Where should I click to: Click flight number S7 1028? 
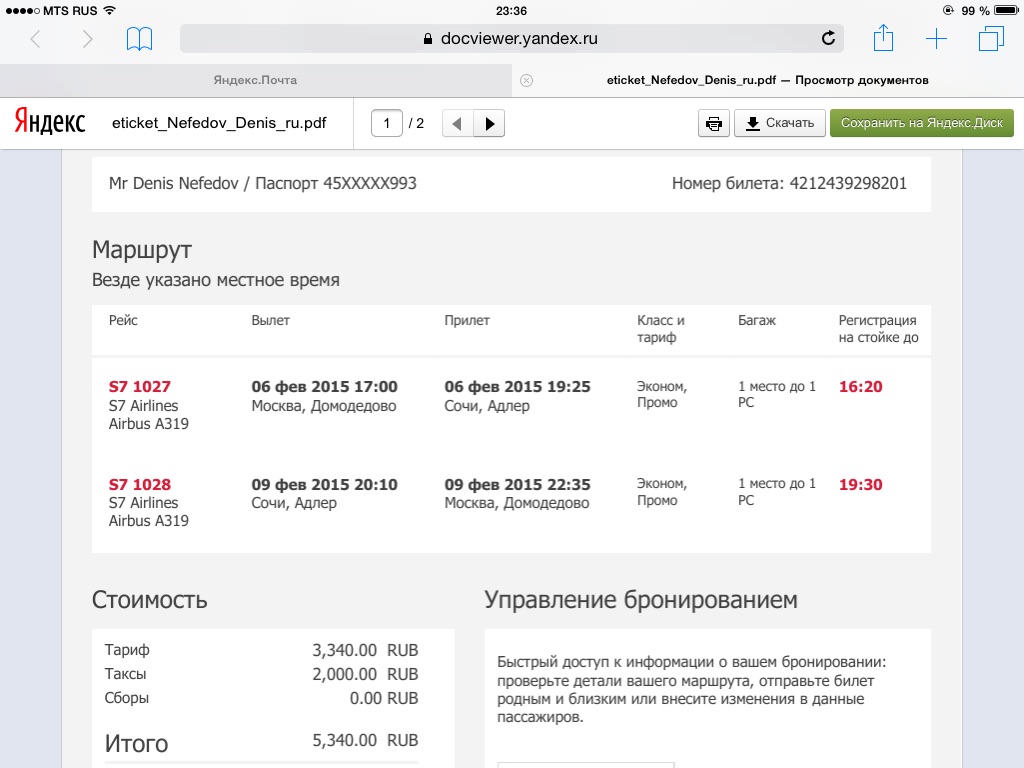[x=140, y=485]
